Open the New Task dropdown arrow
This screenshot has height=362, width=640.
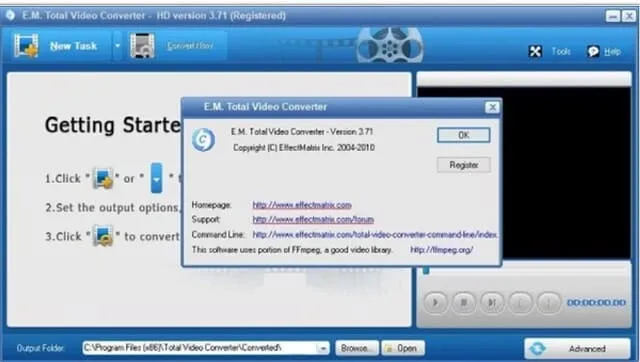(x=118, y=46)
